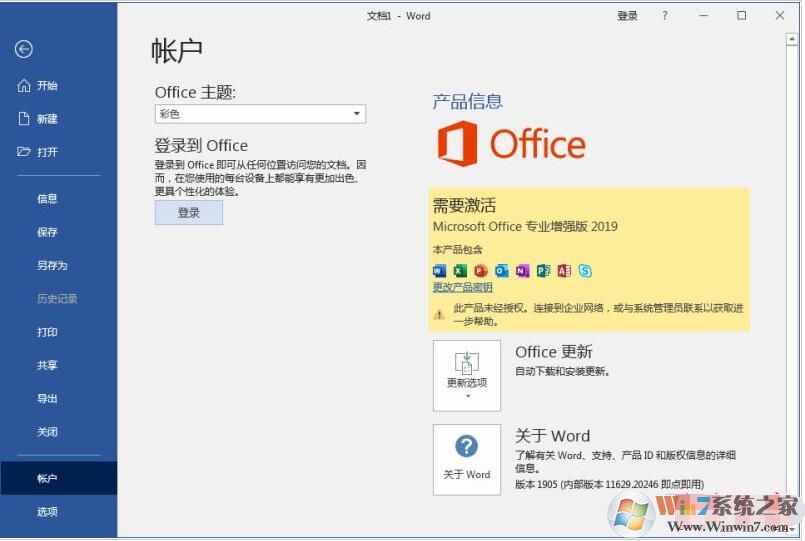Click the 更改产品密钥 link
Image resolution: width=805 pixels, height=541 pixels.
pos(463,287)
